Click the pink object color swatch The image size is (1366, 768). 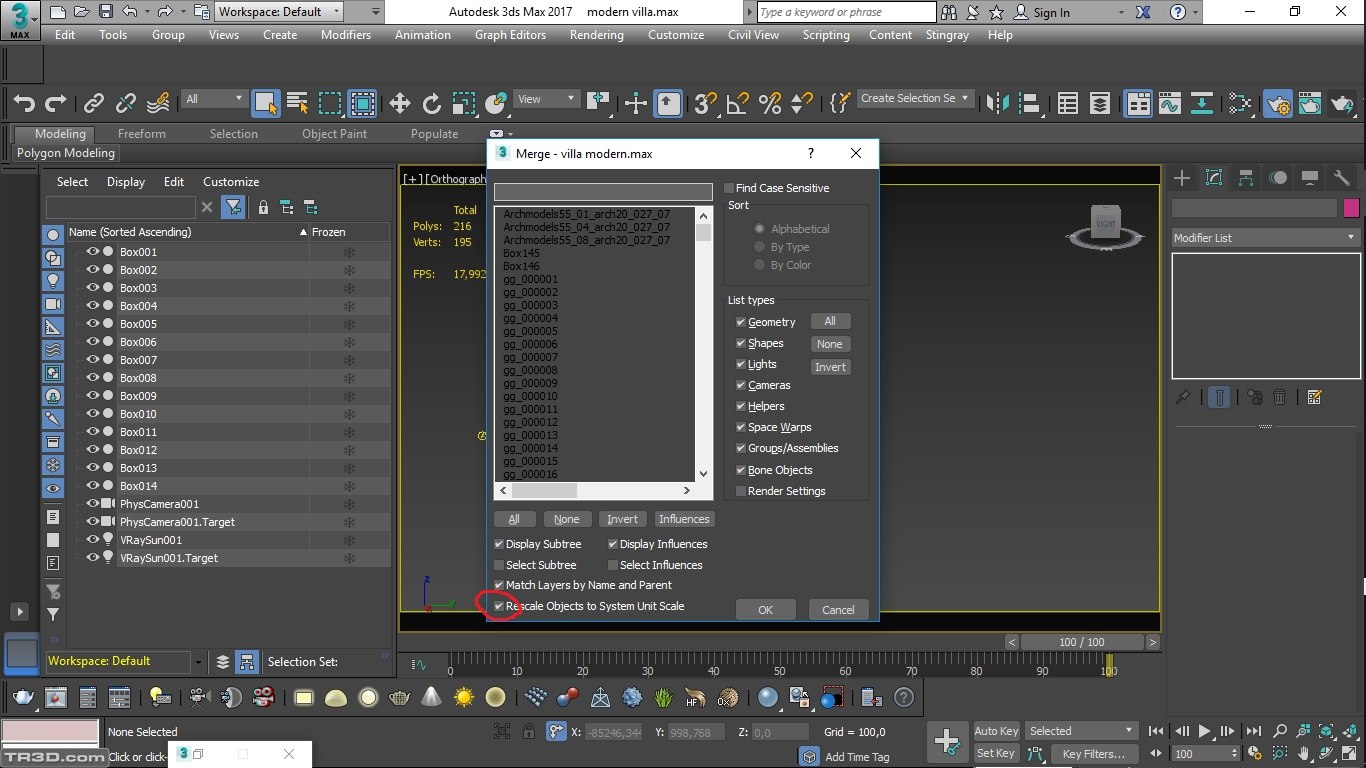point(1351,208)
